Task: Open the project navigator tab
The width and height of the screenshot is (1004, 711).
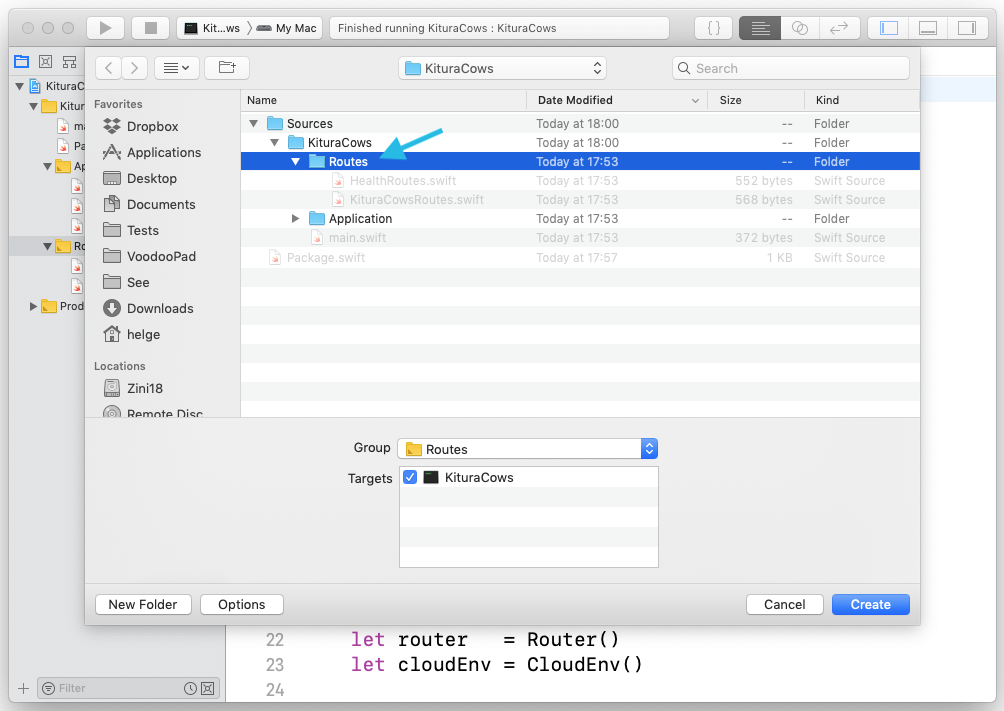Action: [x=22, y=61]
